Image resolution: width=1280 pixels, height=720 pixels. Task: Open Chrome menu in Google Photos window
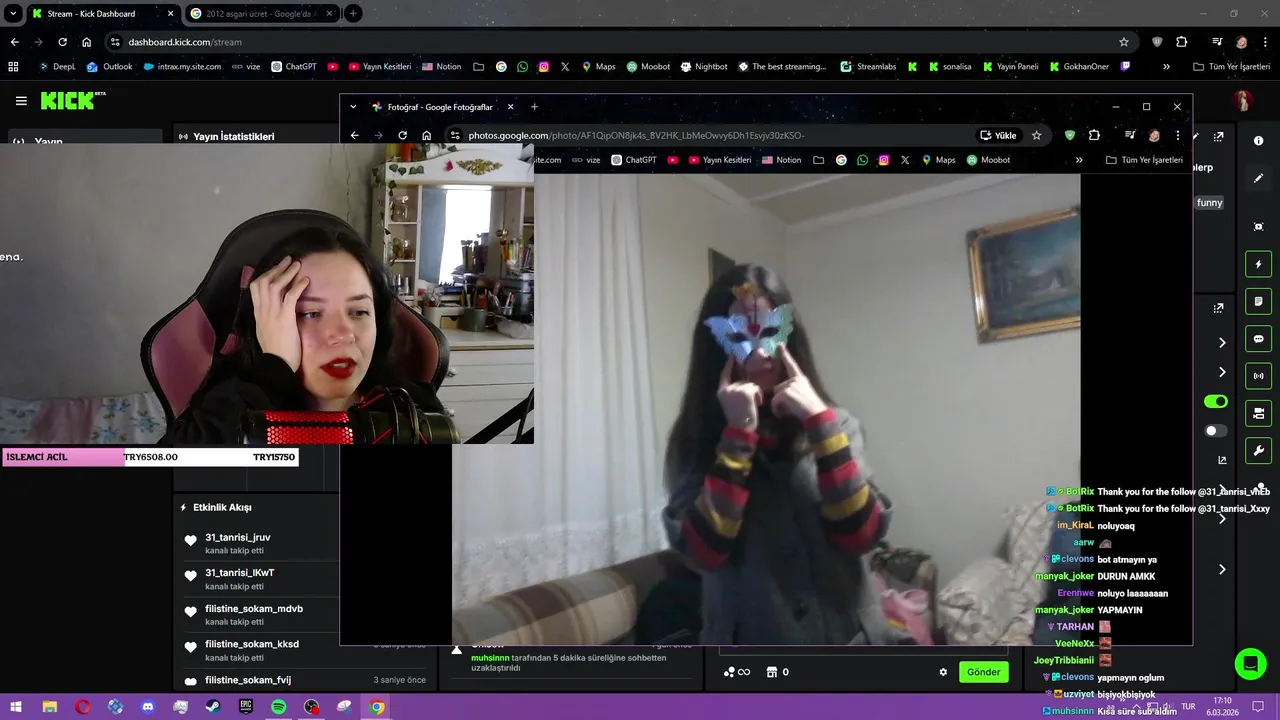click(x=1177, y=135)
